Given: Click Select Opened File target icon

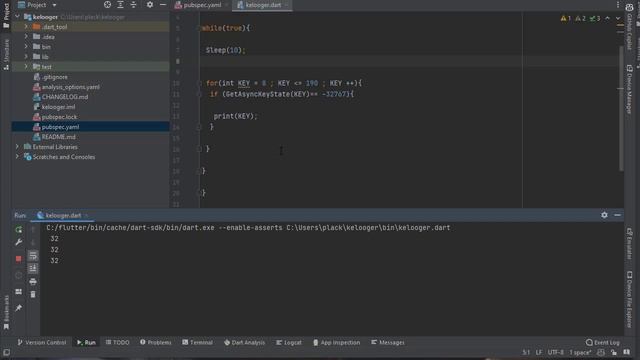Looking at the screenshot, I should point(107,5).
